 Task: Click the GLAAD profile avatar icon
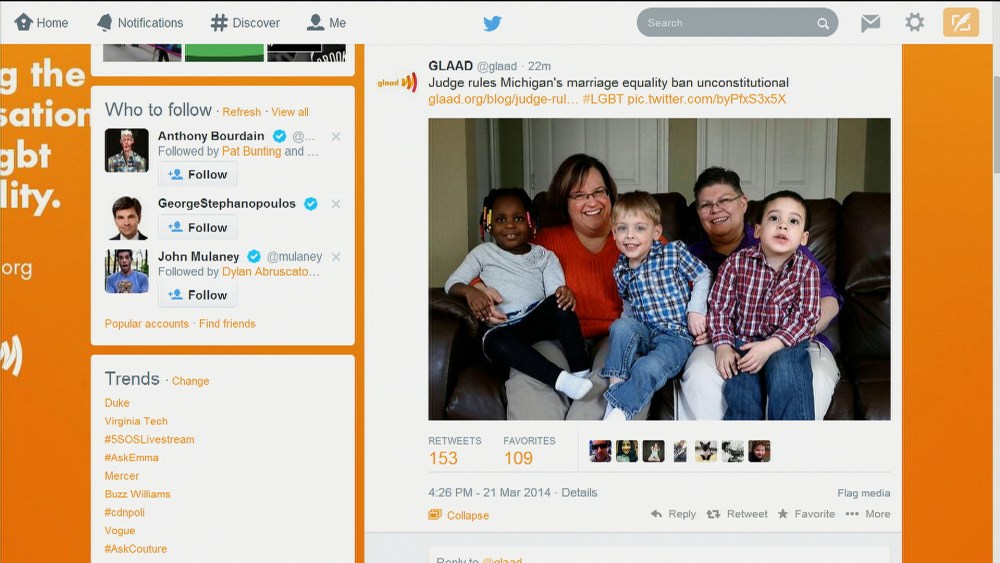tap(397, 82)
